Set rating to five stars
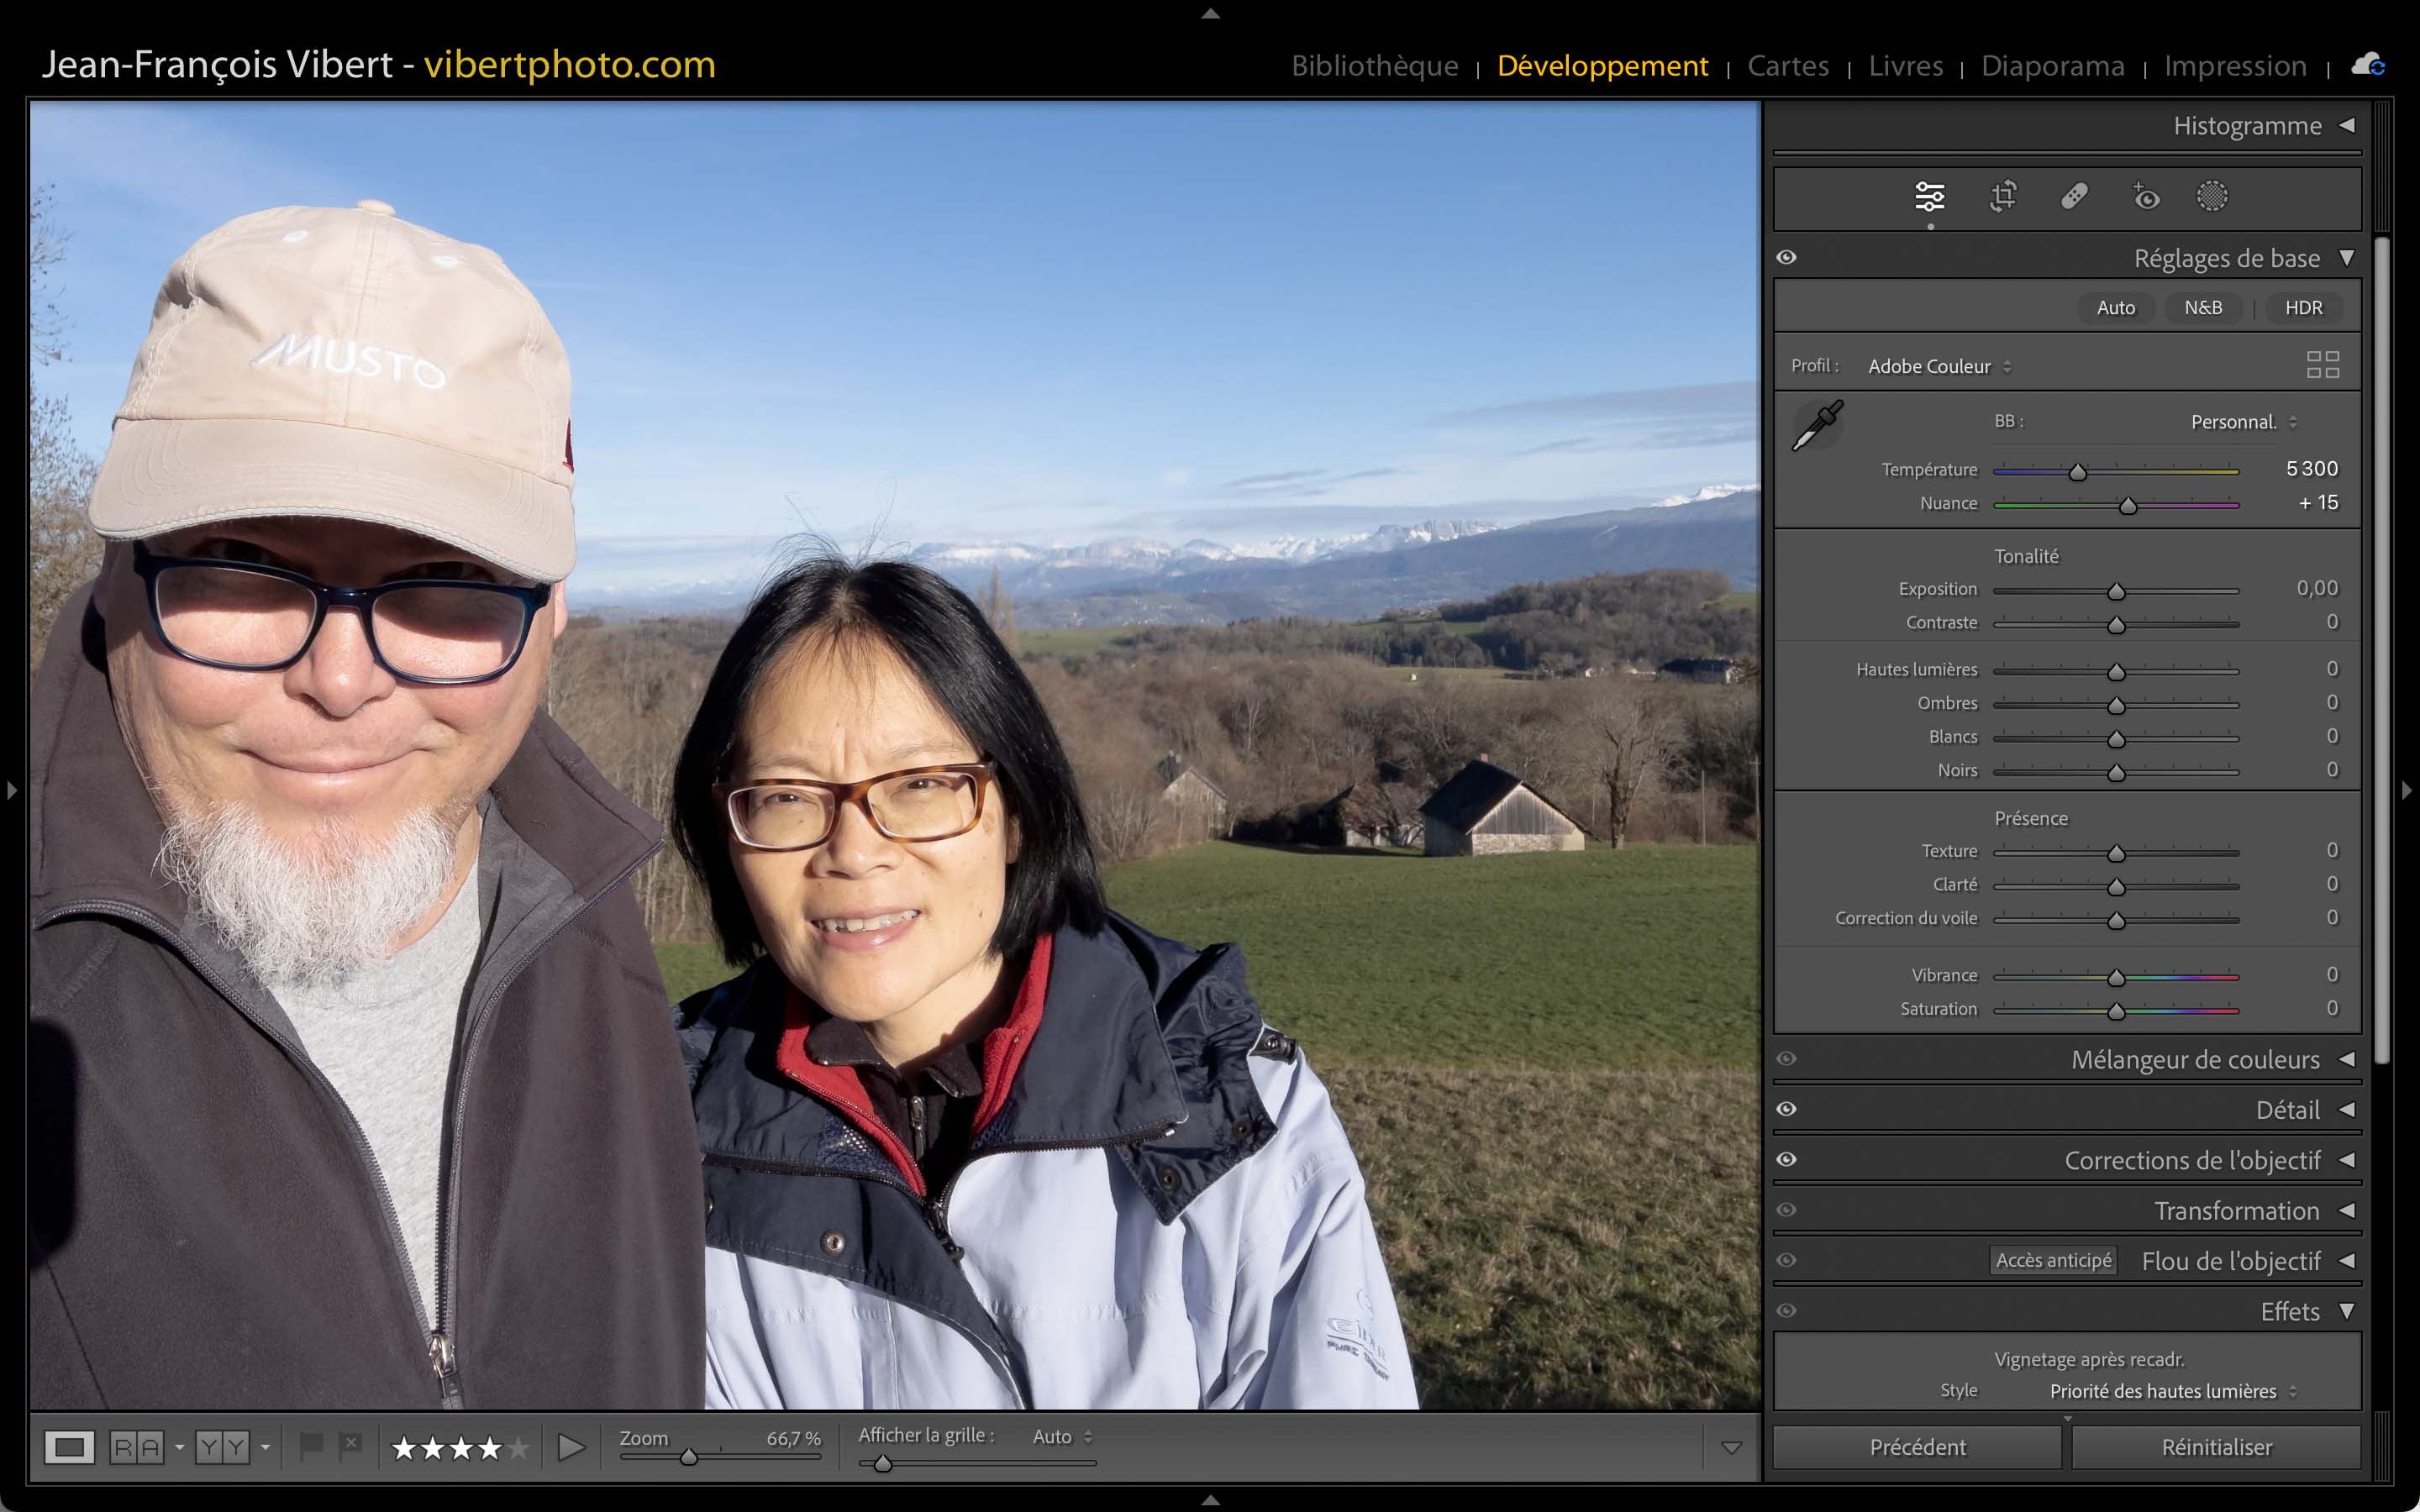The height and width of the screenshot is (1512, 2420). (x=518, y=1447)
